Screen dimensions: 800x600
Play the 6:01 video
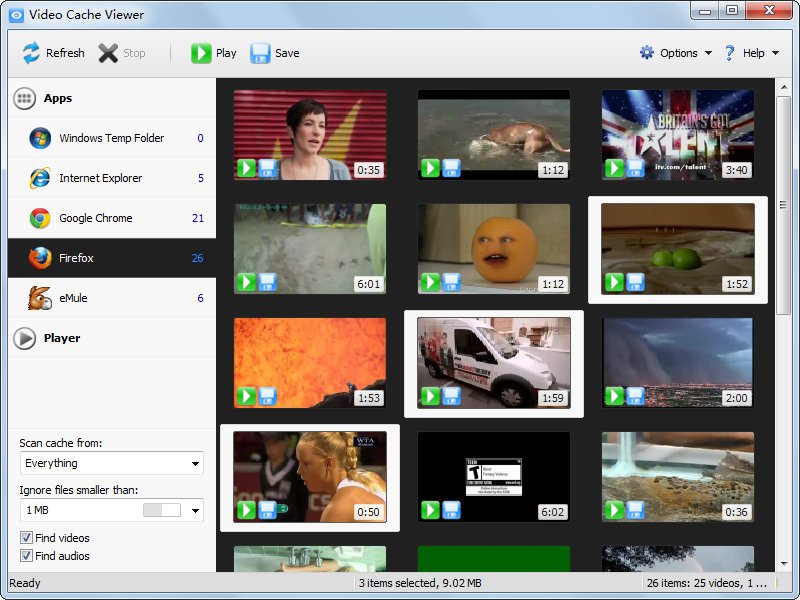[x=246, y=282]
